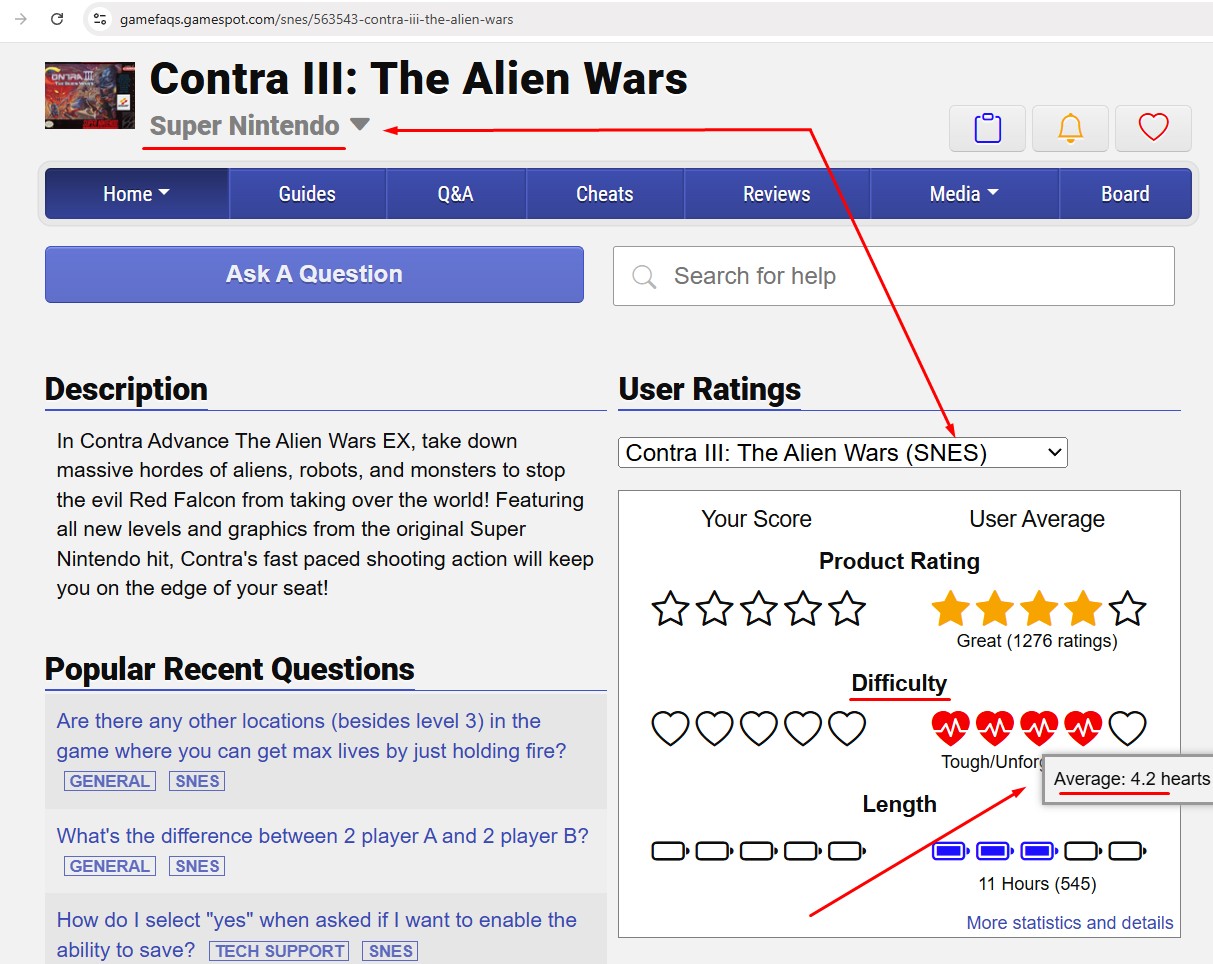Open site info icon beside the URL
The height and width of the screenshot is (964, 1213).
coord(98,19)
